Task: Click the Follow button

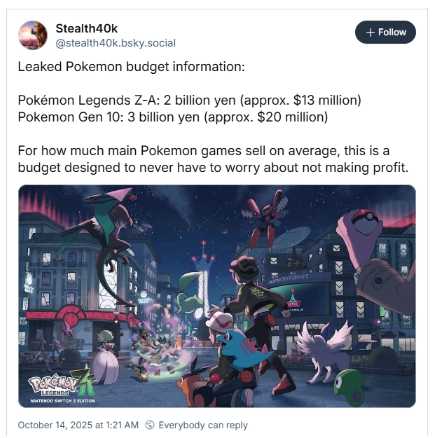Action: click(x=385, y=32)
